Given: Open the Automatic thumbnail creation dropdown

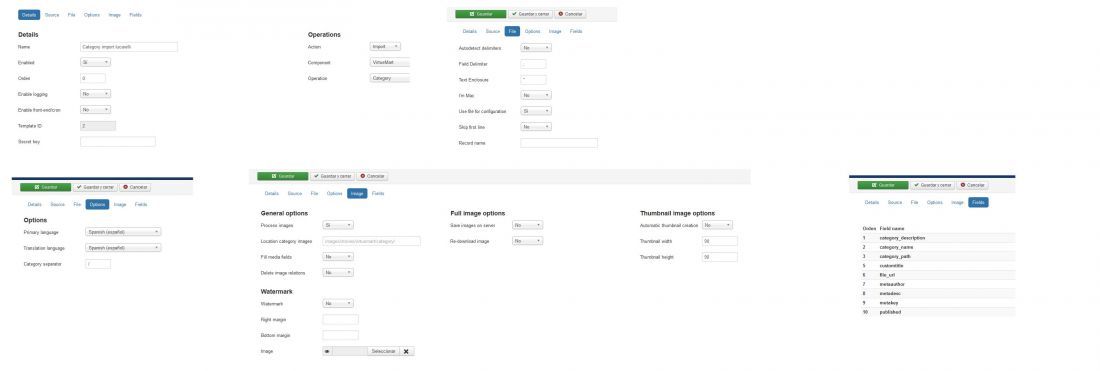Looking at the screenshot, I should click(718, 225).
